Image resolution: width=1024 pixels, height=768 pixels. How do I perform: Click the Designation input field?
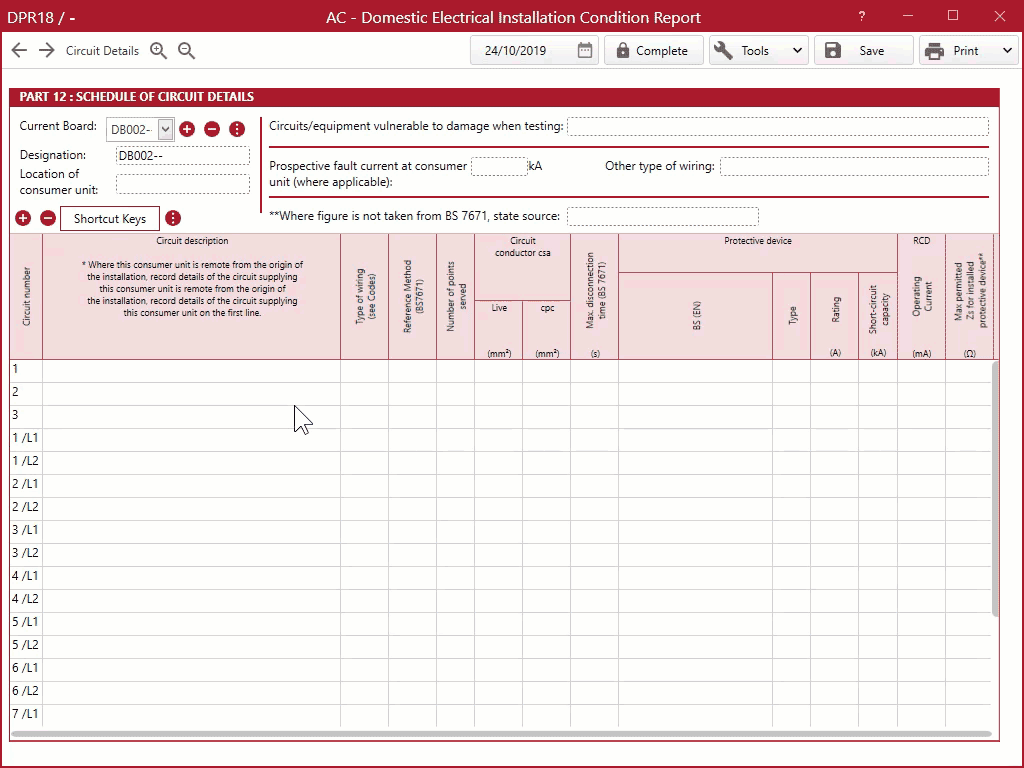click(183, 156)
